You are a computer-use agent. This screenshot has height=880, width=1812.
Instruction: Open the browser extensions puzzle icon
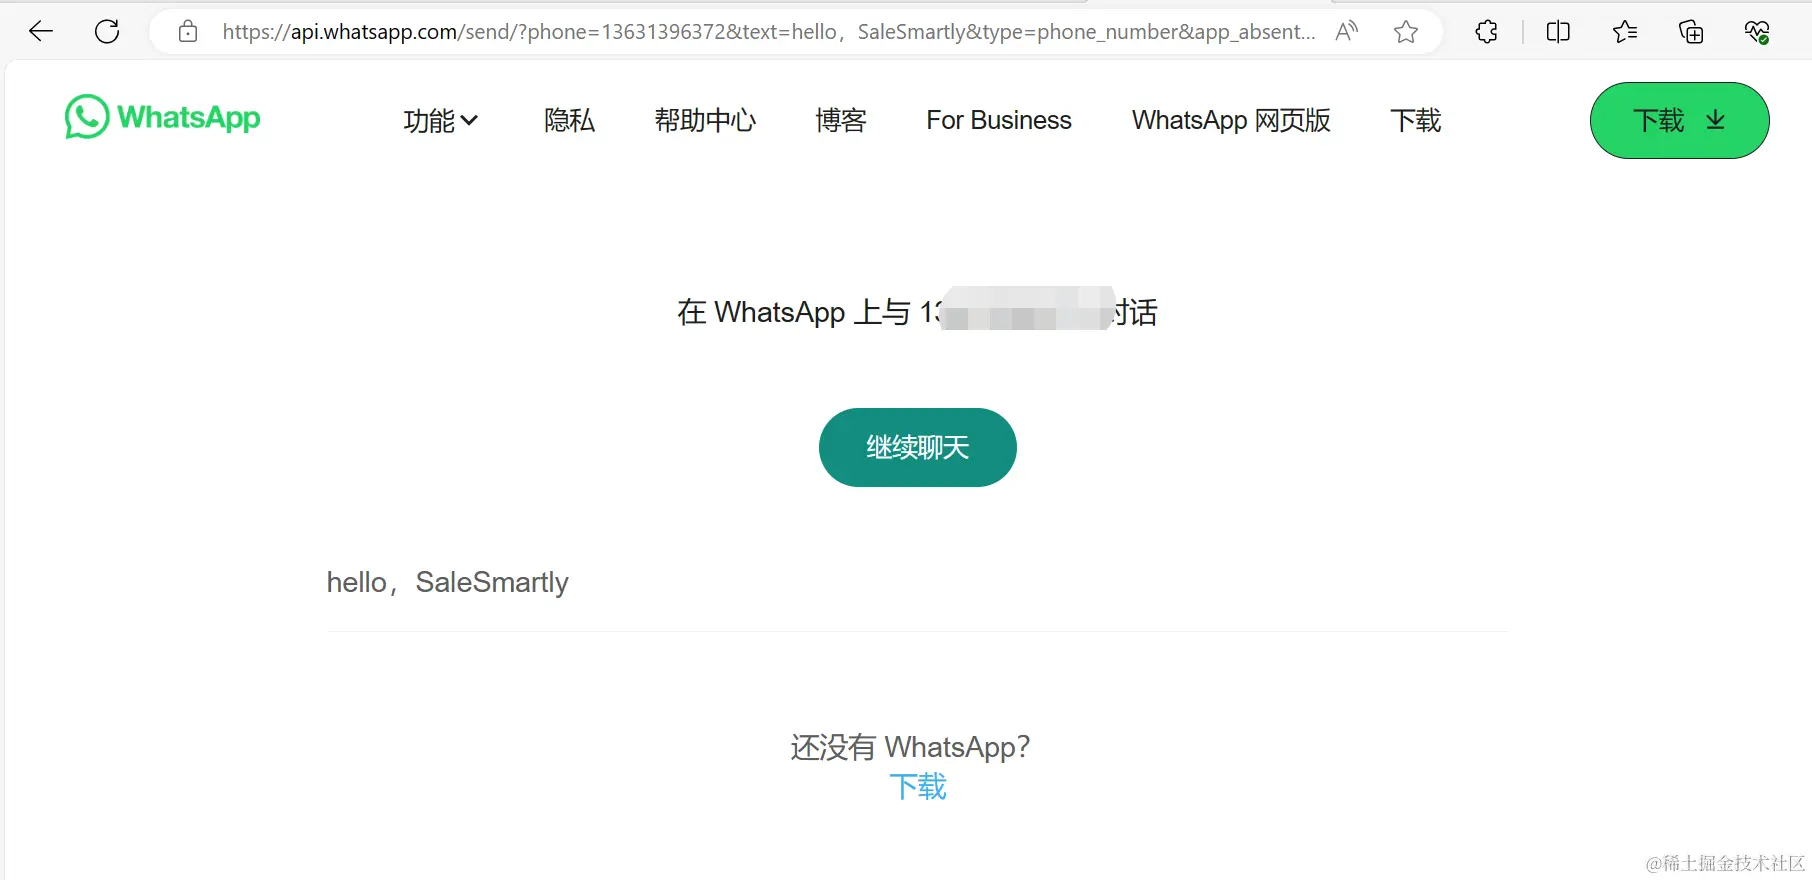click(x=1487, y=32)
